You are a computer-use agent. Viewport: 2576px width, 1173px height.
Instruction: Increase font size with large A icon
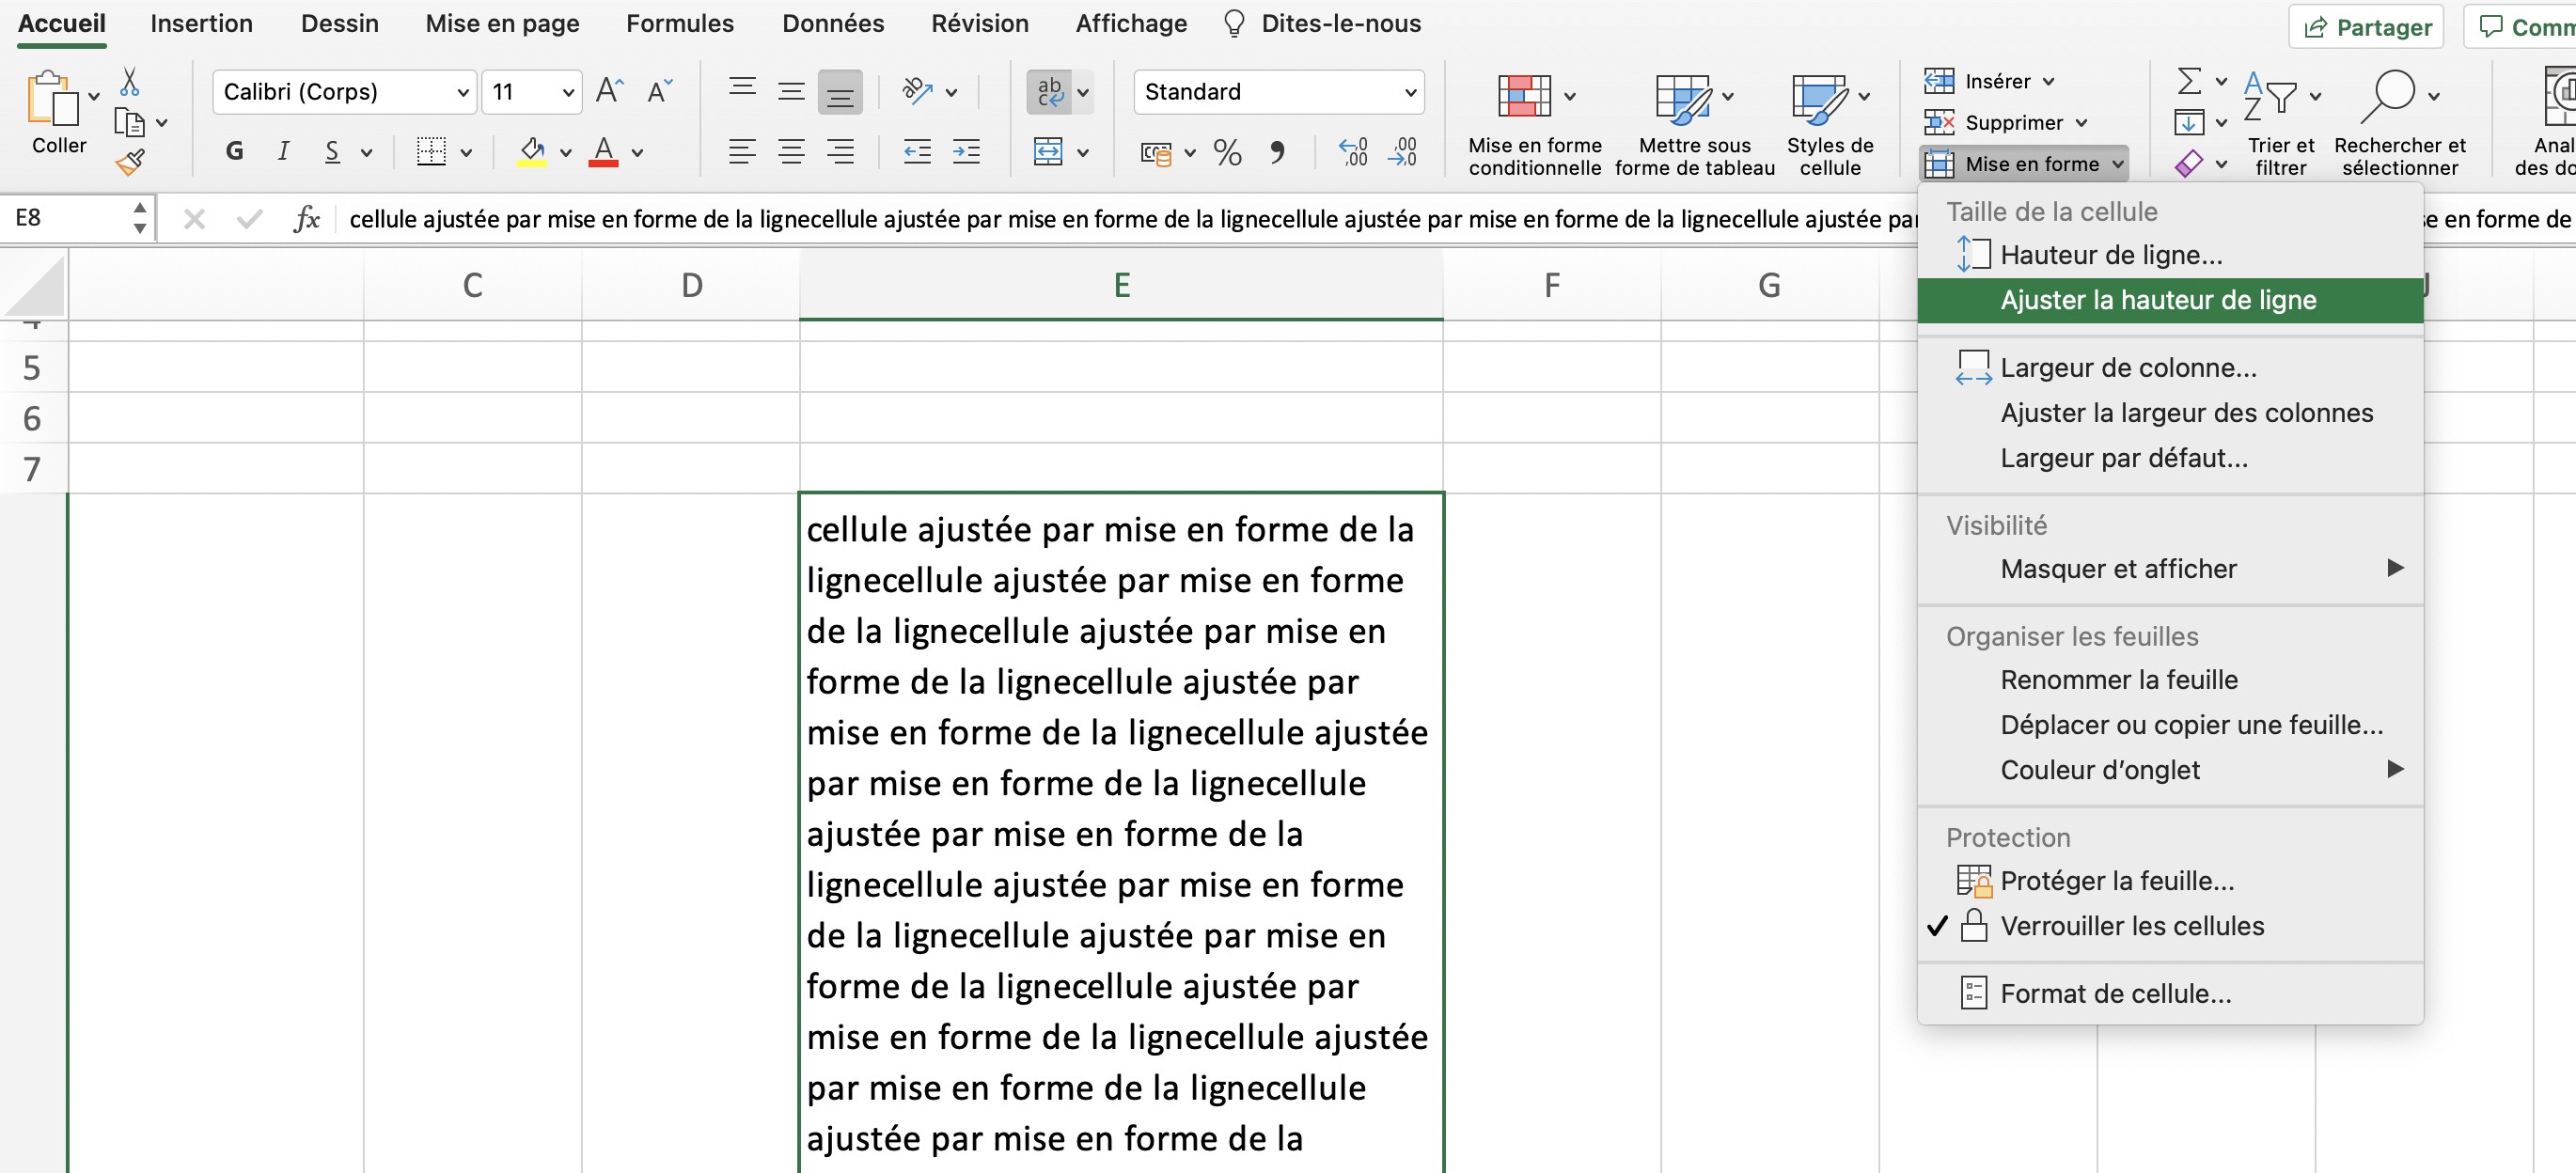click(x=609, y=92)
